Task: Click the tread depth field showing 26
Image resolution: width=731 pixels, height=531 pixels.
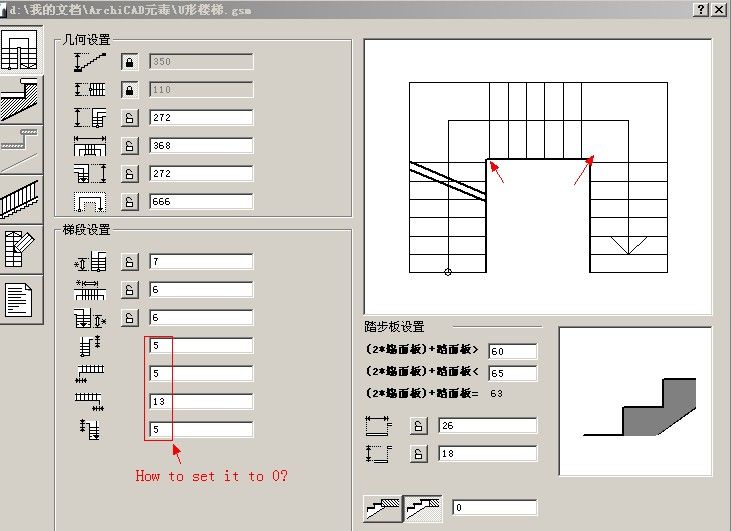Action: click(x=488, y=426)
